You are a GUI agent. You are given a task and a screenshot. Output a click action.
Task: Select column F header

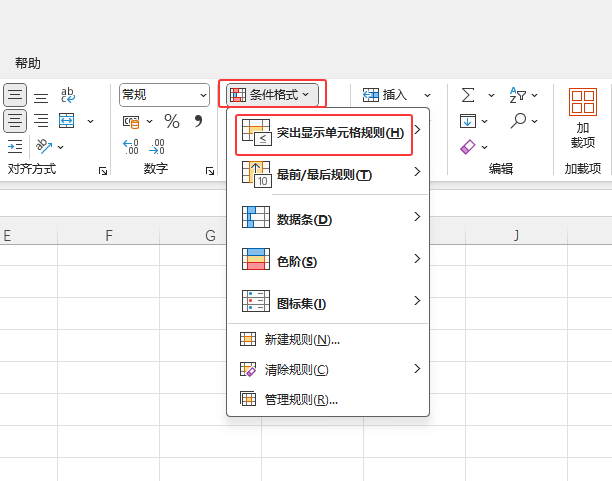[108, 236]
